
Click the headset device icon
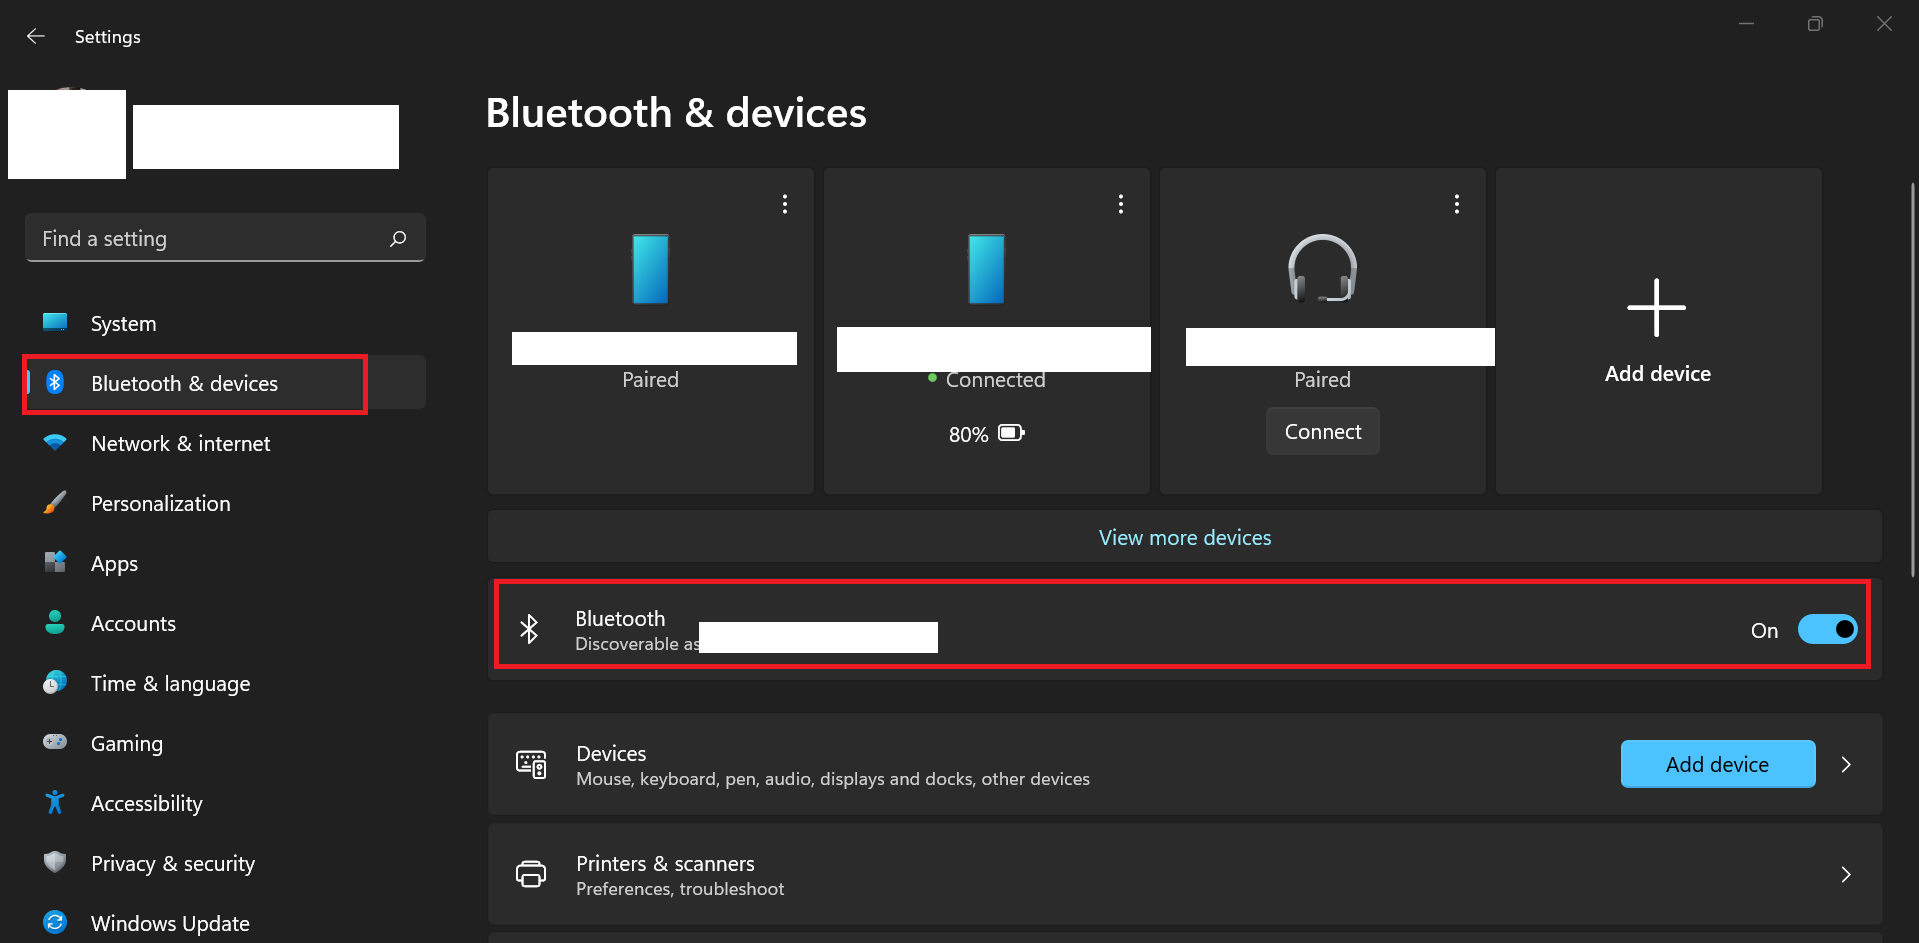1322,268
